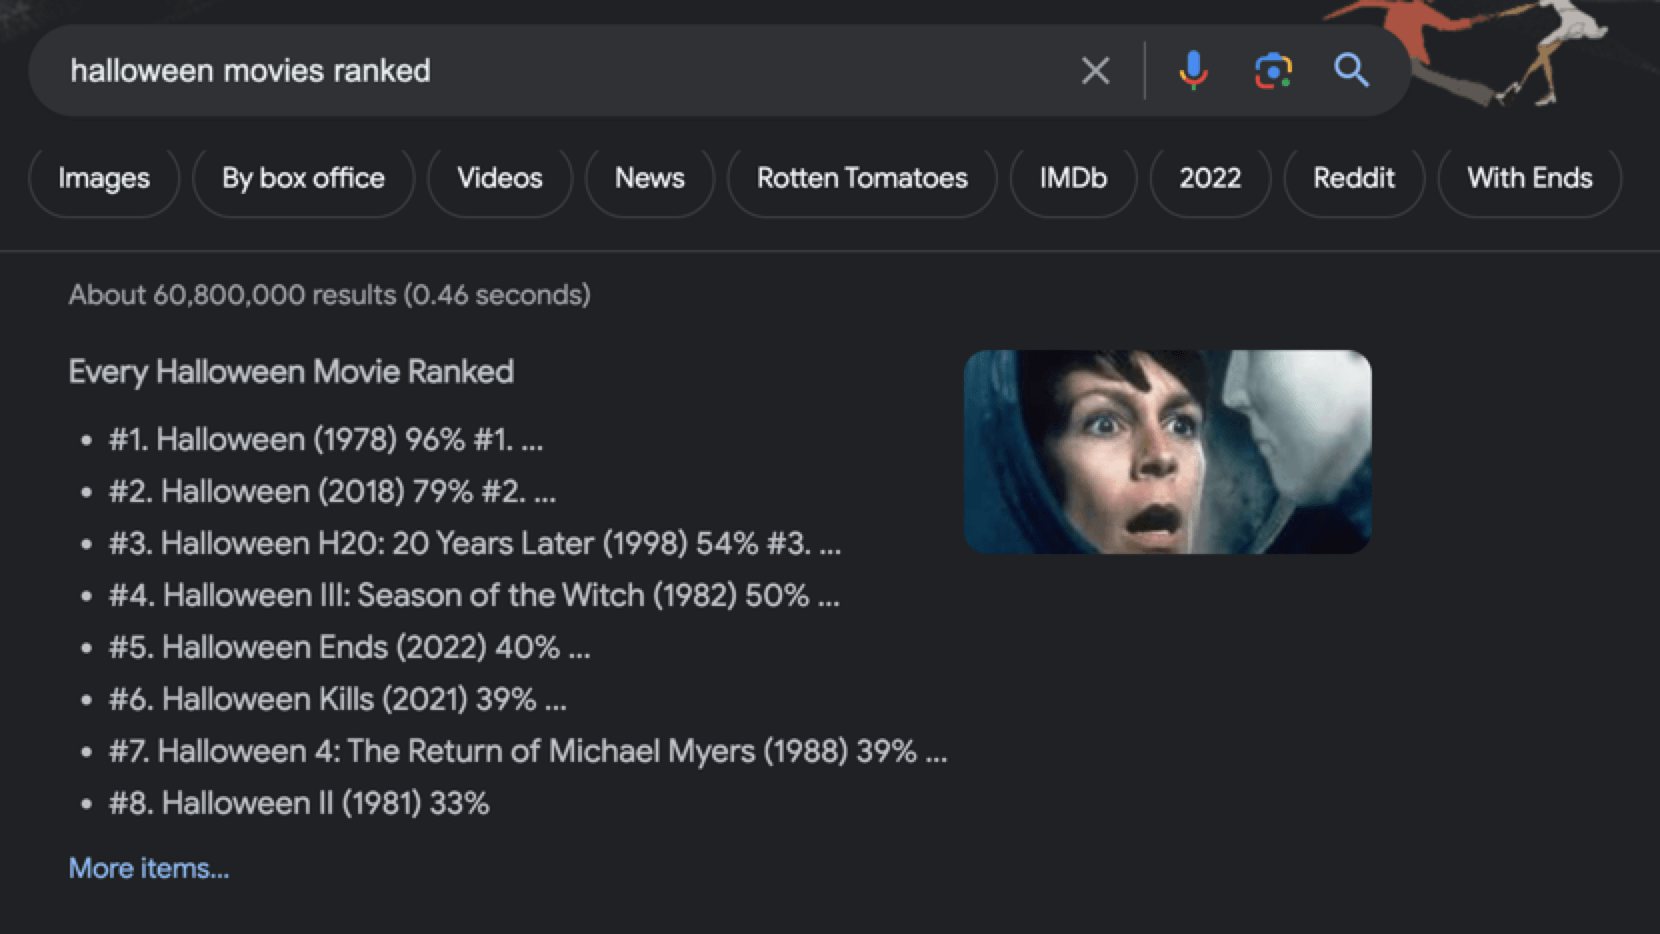Open Every Halloween Movie Ranked heading
1660x934 pixels.
click(291, 372)
